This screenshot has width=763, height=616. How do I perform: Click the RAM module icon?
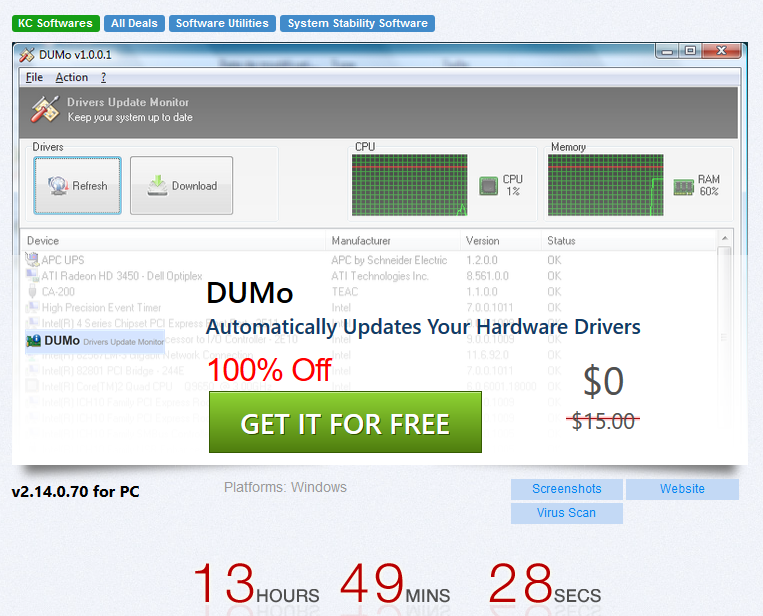pos(683,186)
